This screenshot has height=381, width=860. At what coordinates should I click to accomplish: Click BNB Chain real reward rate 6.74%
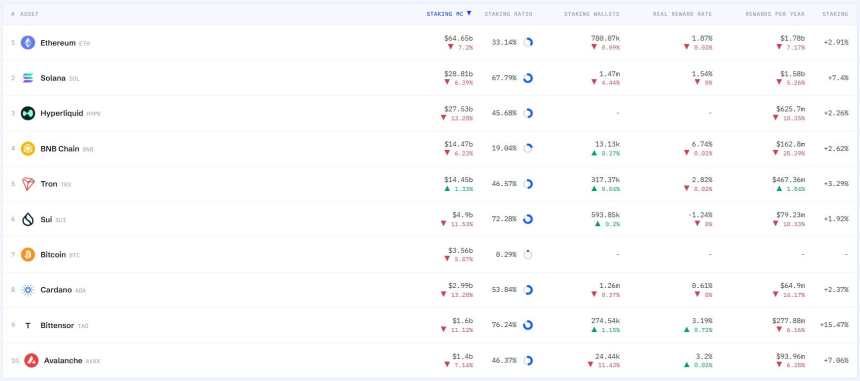click(701, 144)
